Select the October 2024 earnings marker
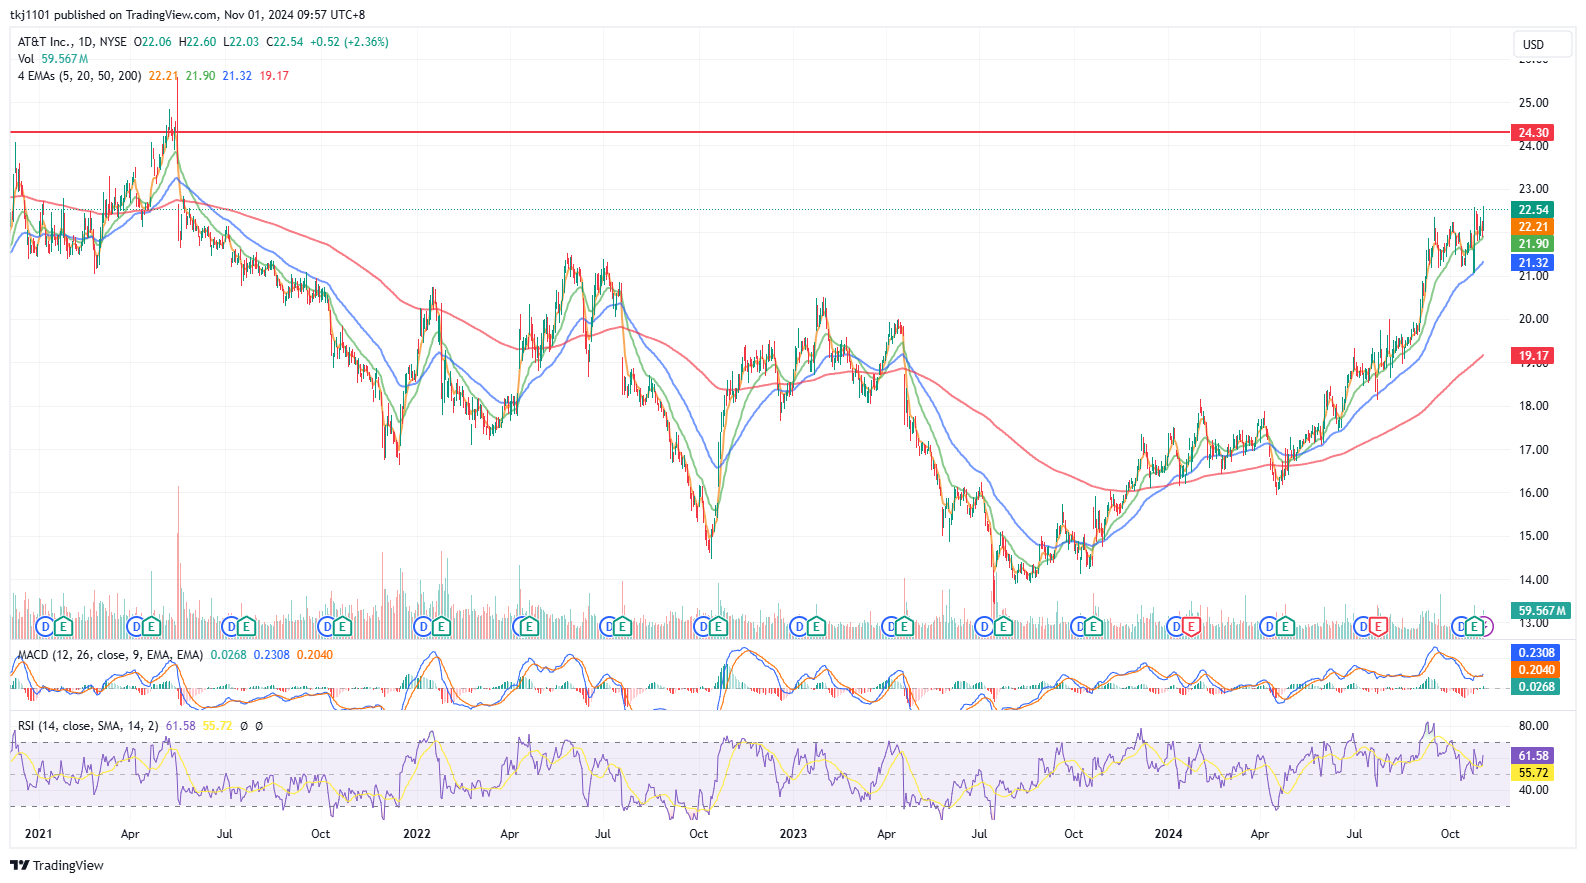This screenshot has height=883, width=1586. (x=1474, y=627)
